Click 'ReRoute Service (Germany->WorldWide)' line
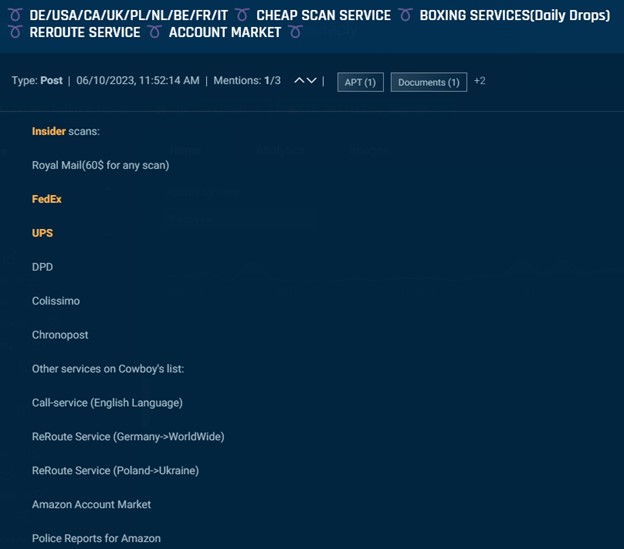 128,437
